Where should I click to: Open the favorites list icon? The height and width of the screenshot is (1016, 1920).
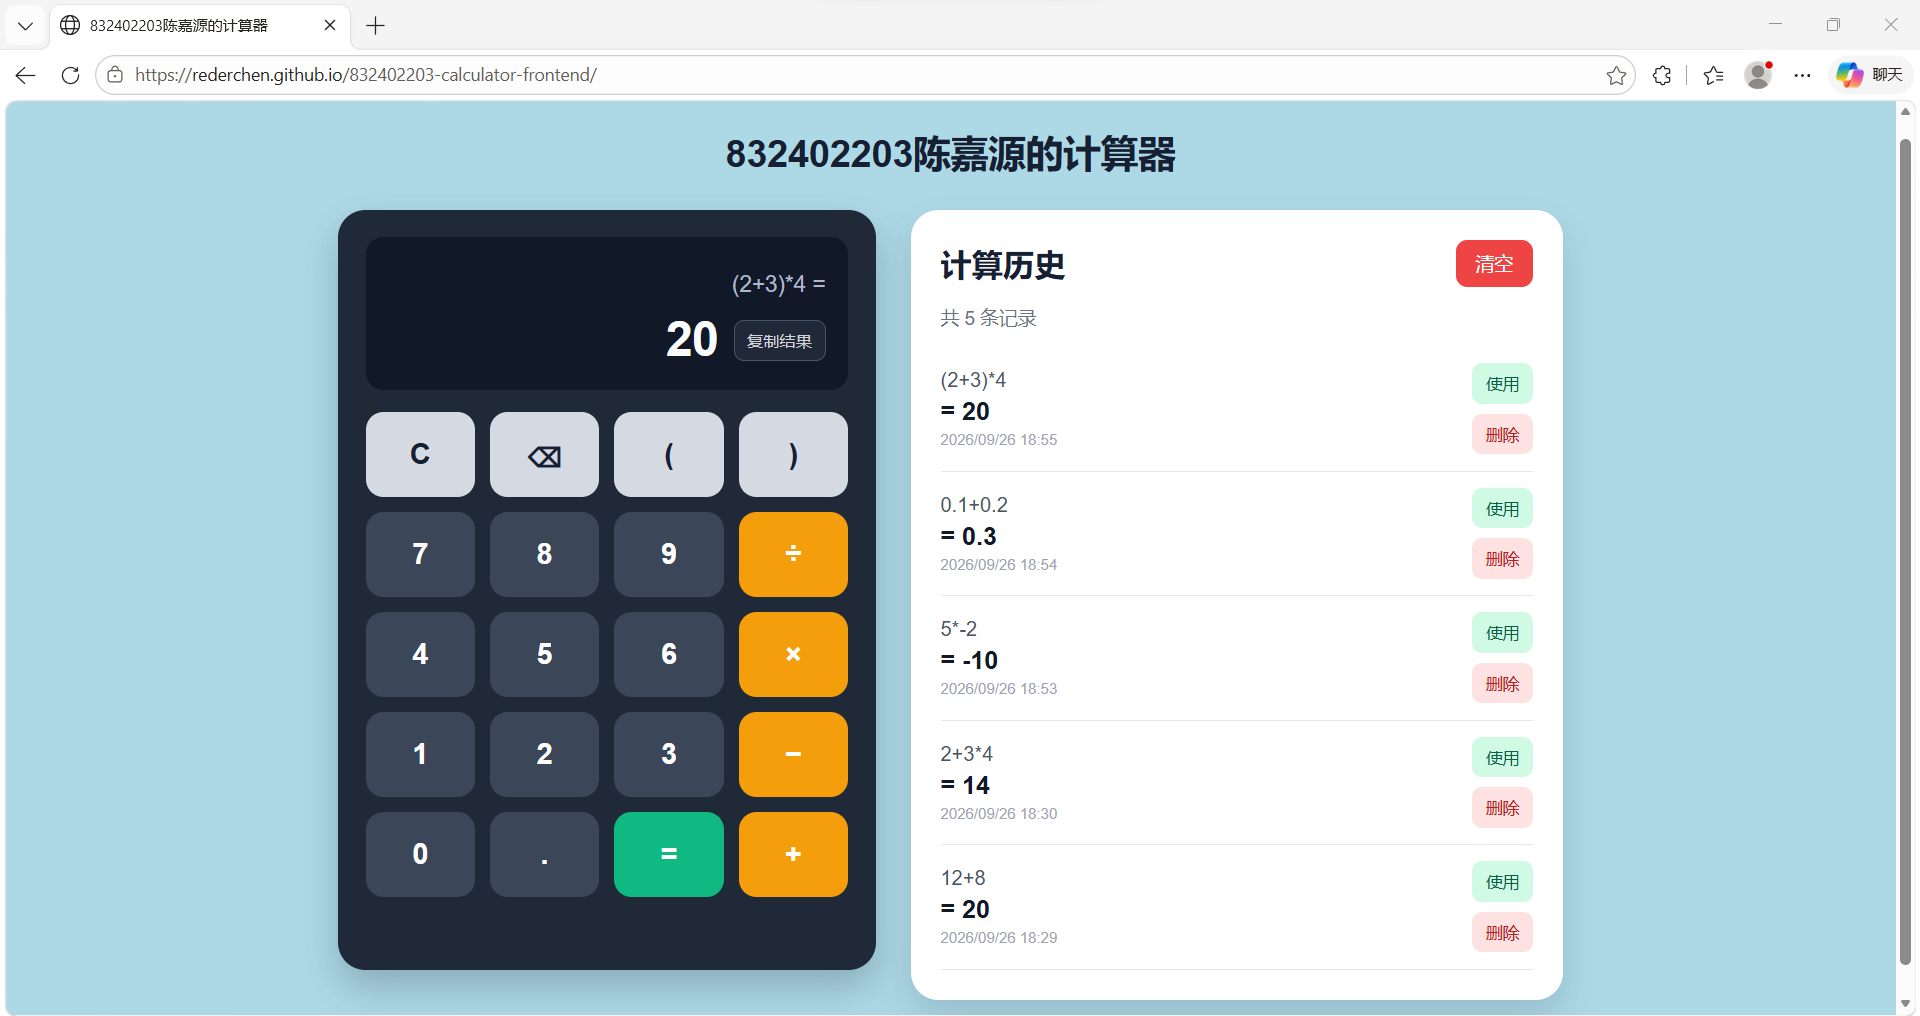(1714, 75)
